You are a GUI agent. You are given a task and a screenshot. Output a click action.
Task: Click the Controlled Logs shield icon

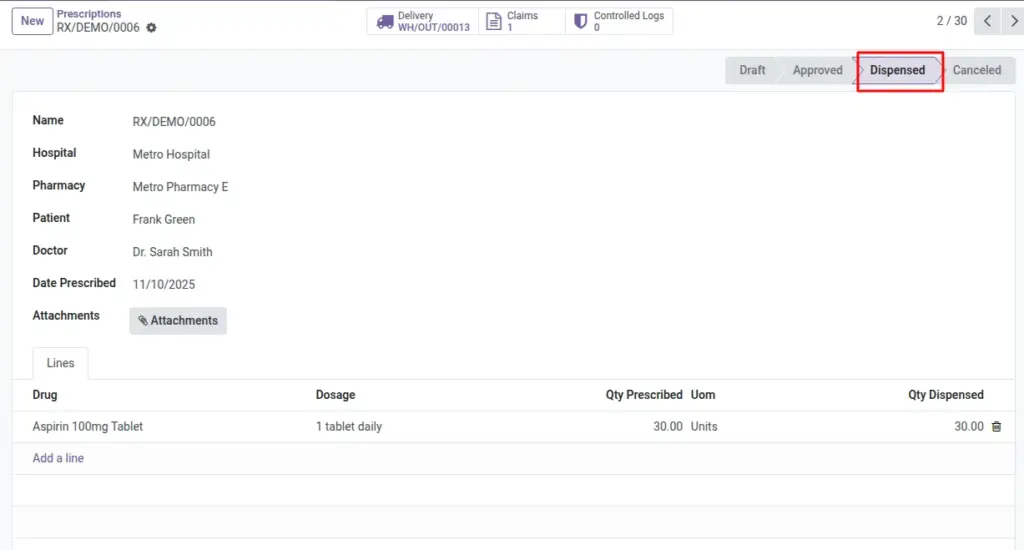580,22
